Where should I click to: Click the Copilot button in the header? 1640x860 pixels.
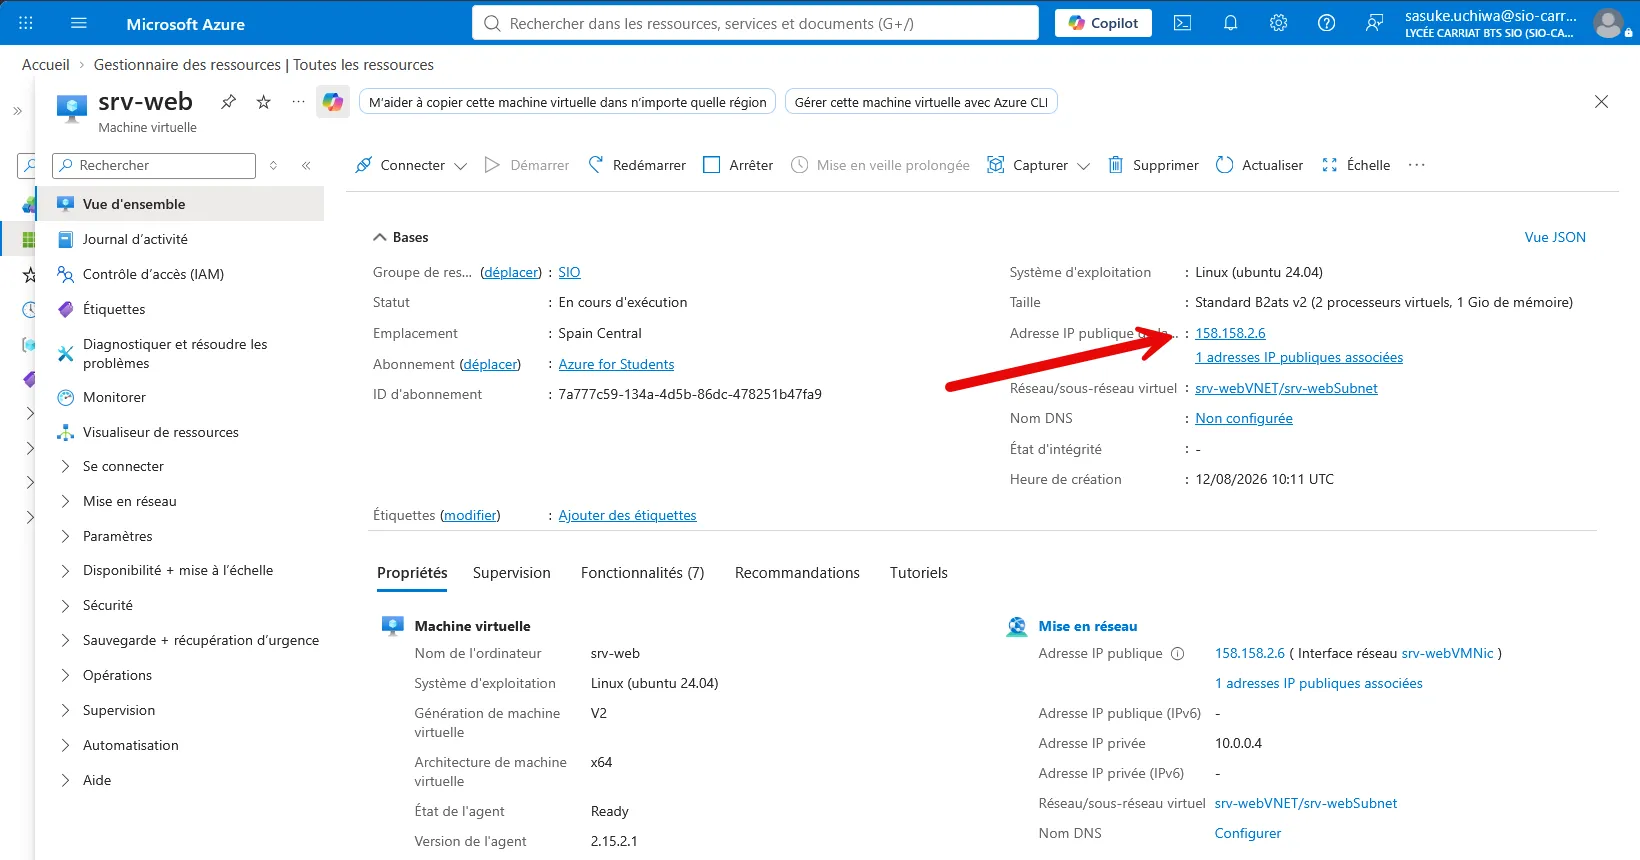1103,23
